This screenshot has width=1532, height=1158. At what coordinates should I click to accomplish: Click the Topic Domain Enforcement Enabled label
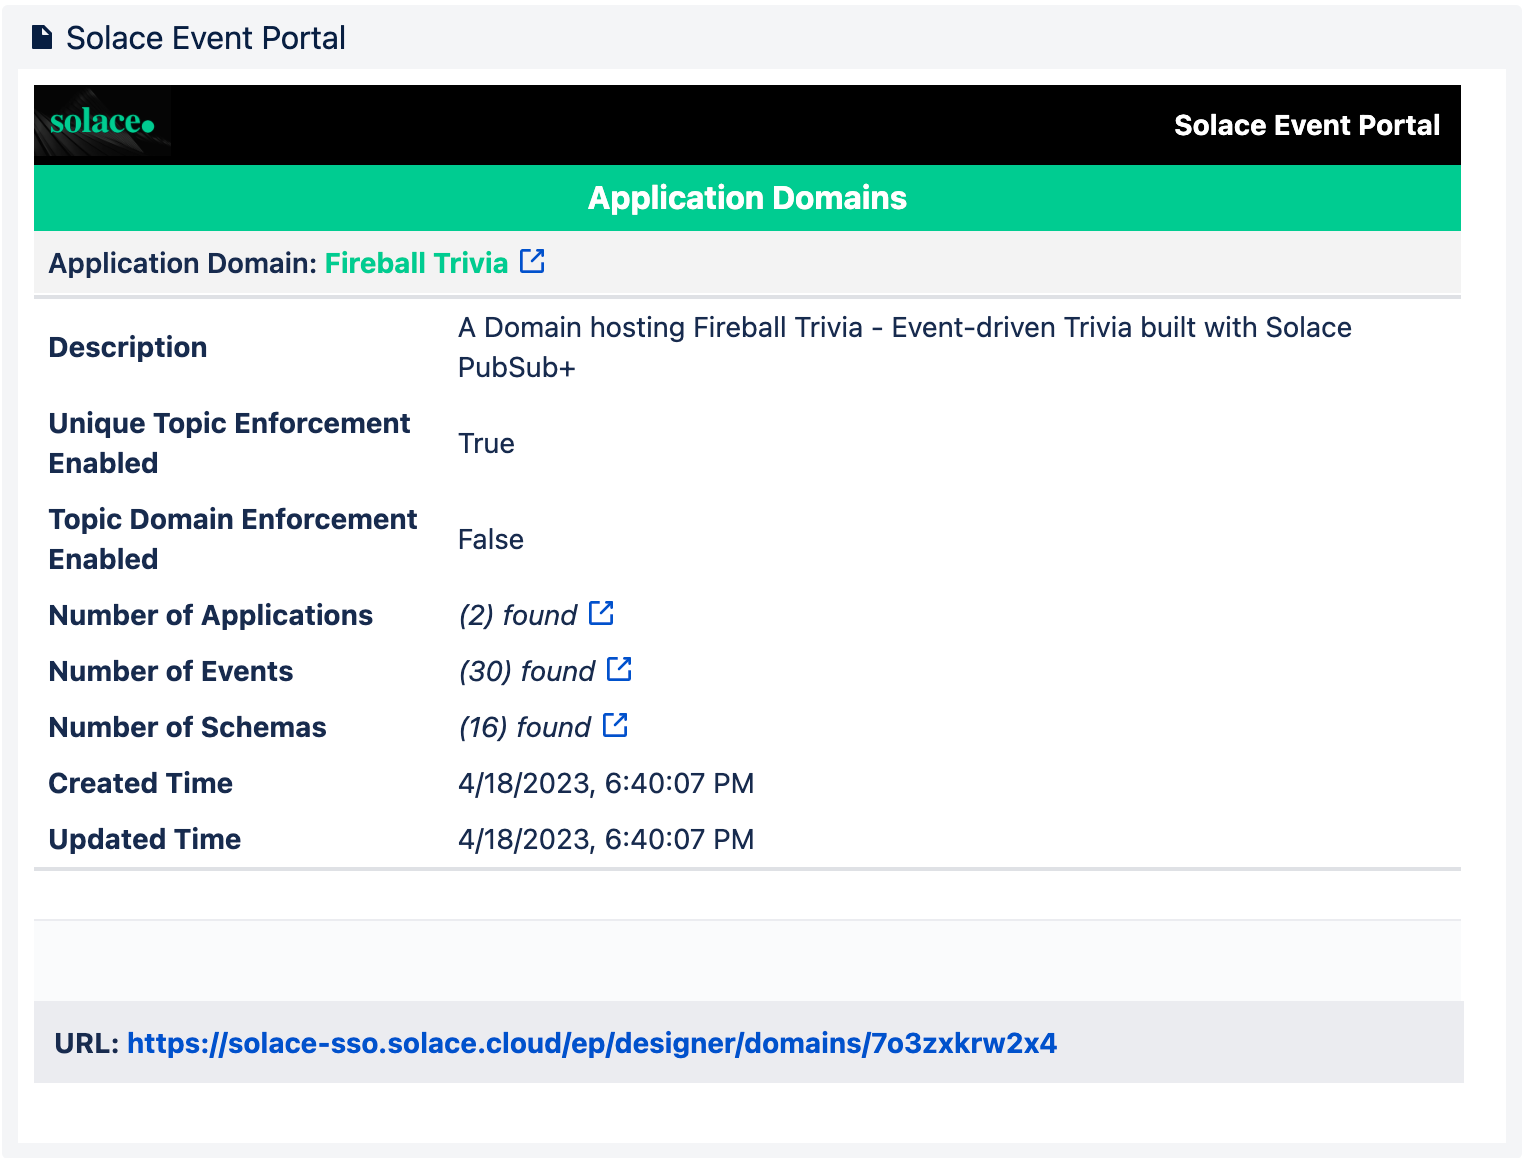(233, 539)
